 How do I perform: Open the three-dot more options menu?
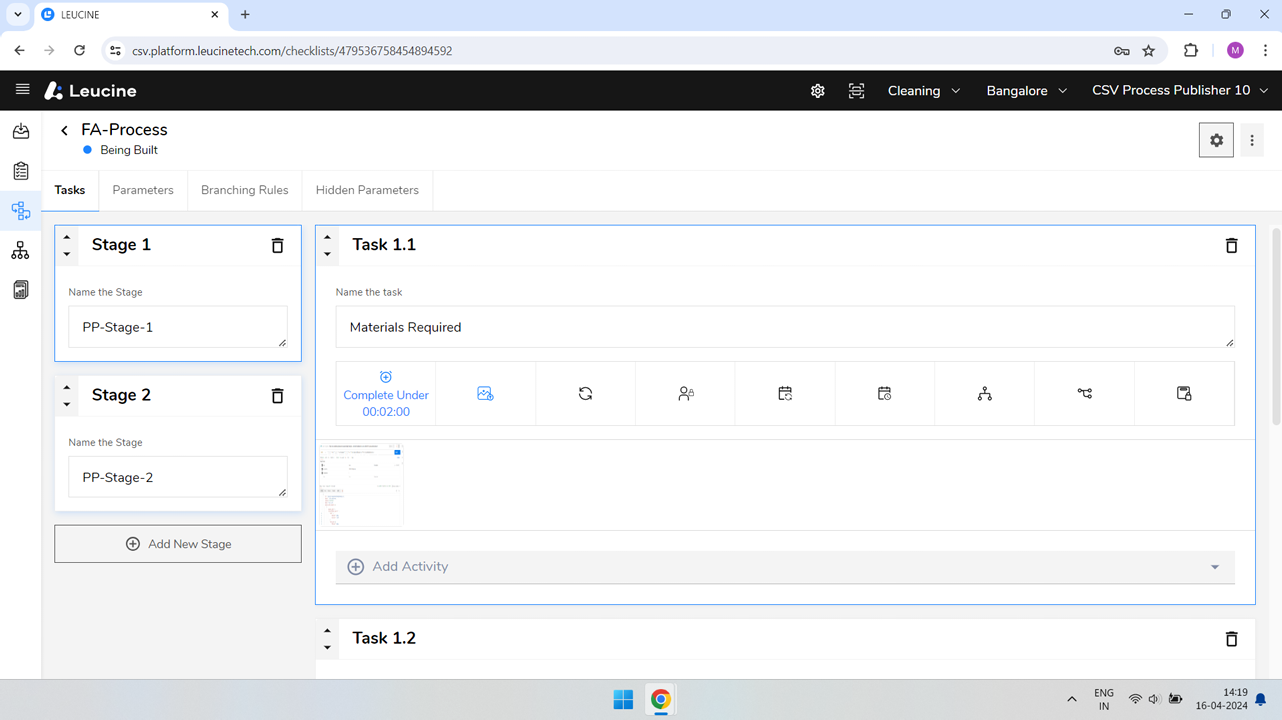(x=1252, y=141)
